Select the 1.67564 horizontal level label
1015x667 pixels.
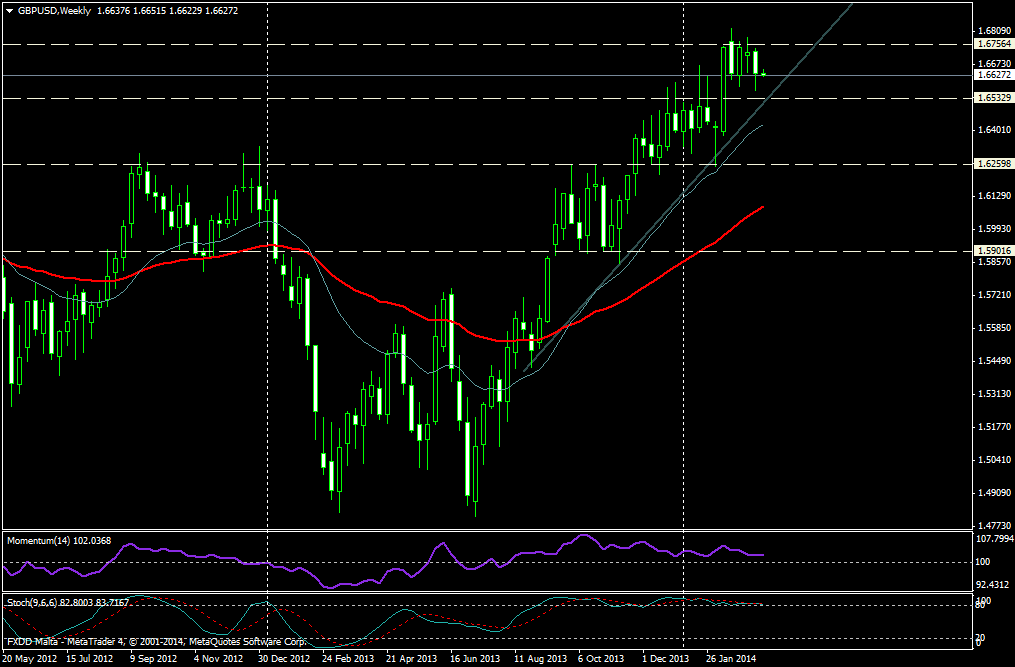994,44
